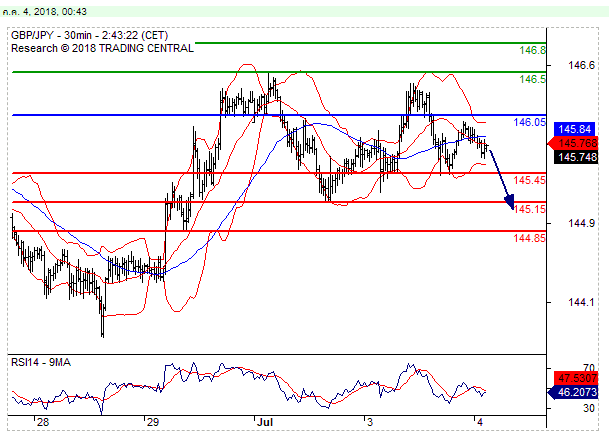Select the 144.85 support level label
609x443 pixels.
(x=529, y=238)
